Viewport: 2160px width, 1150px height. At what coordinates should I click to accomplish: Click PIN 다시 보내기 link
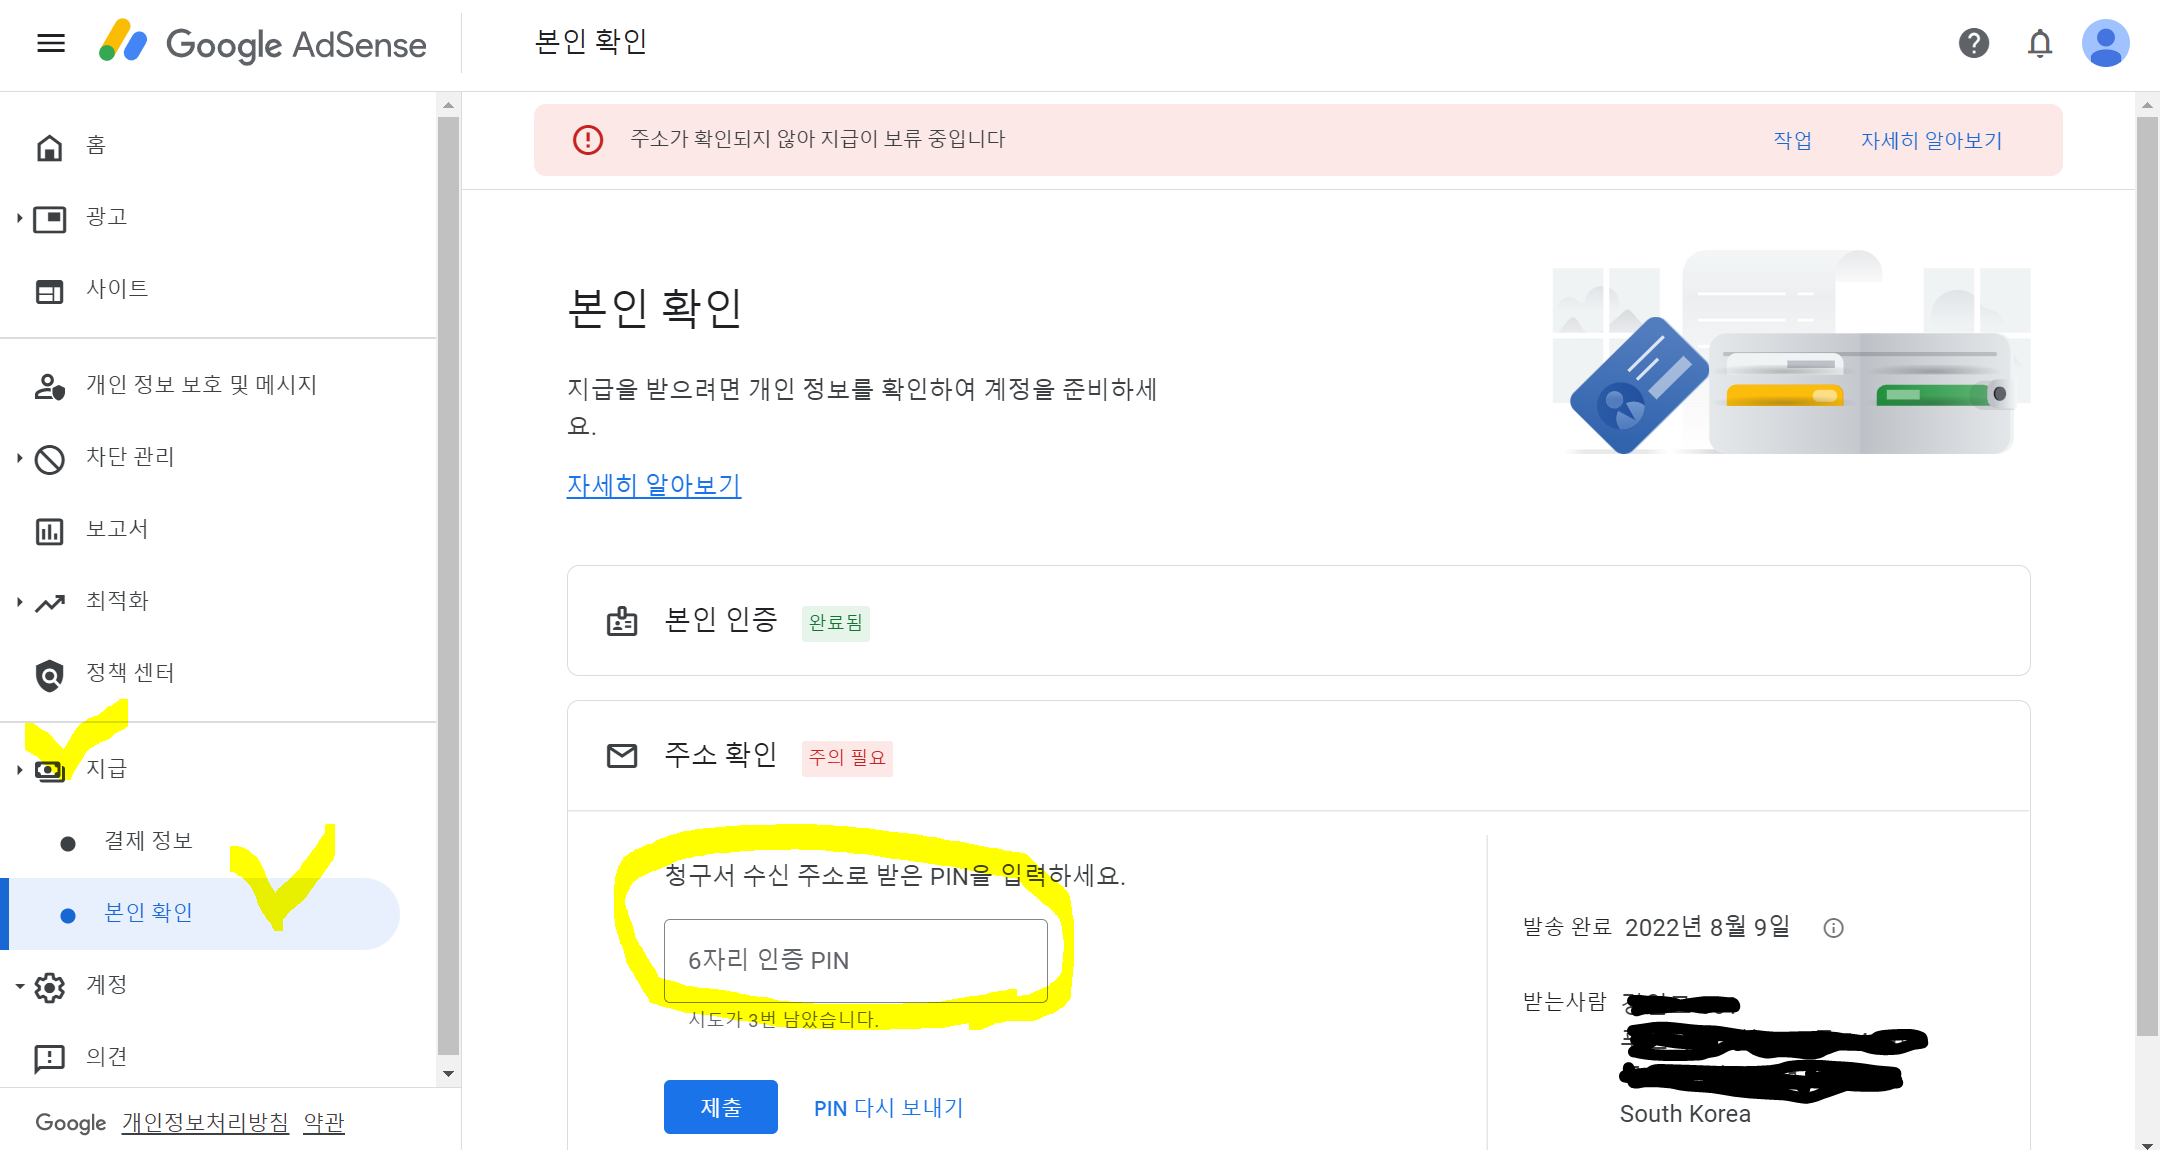click(x=888, y=1107)
